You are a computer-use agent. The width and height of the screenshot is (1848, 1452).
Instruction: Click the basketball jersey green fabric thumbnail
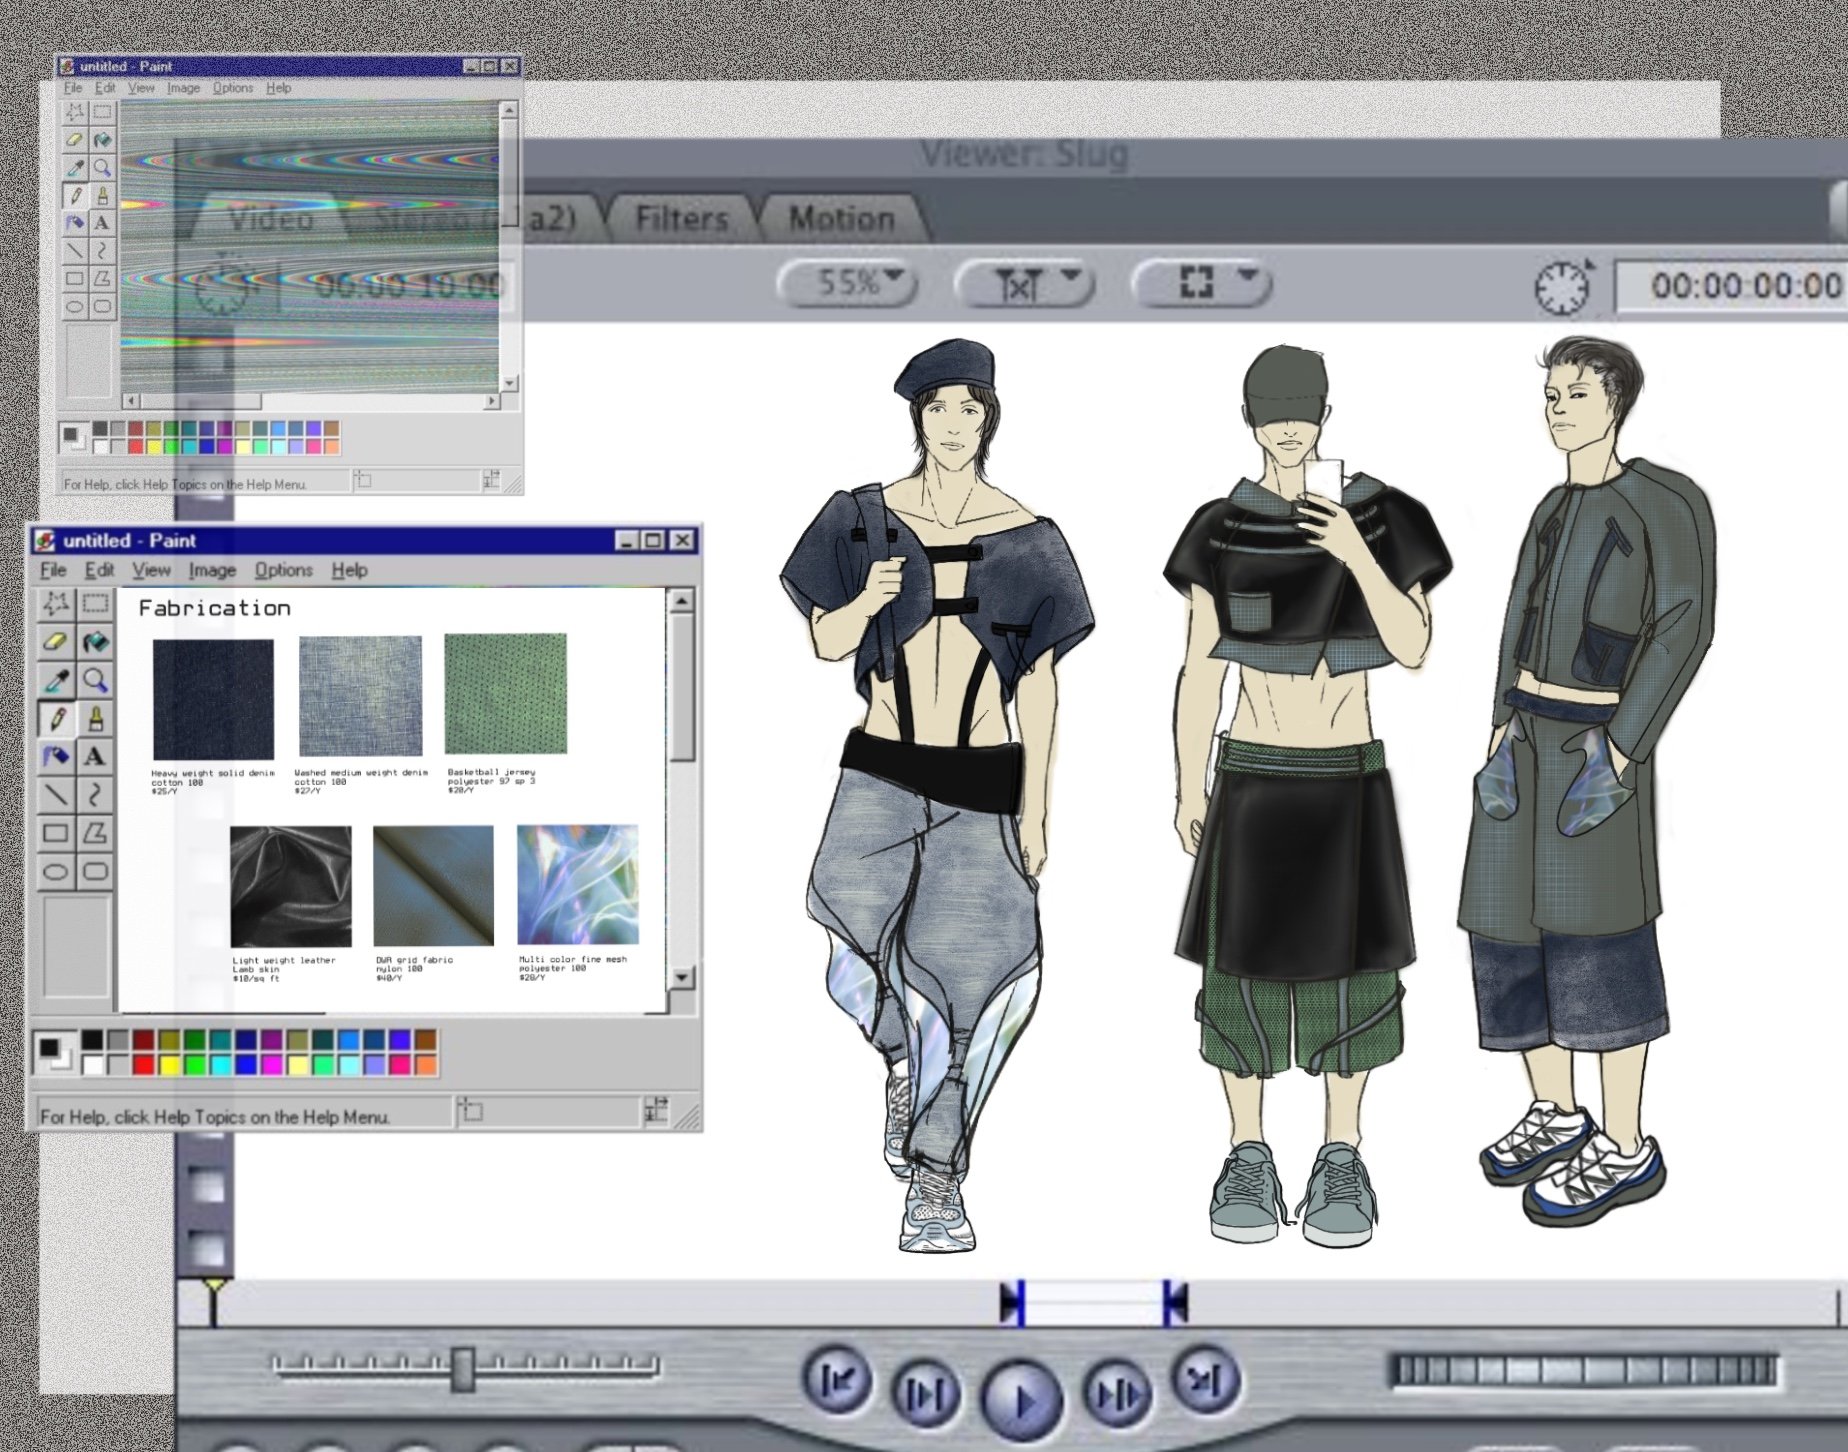(x=506, y=693)
